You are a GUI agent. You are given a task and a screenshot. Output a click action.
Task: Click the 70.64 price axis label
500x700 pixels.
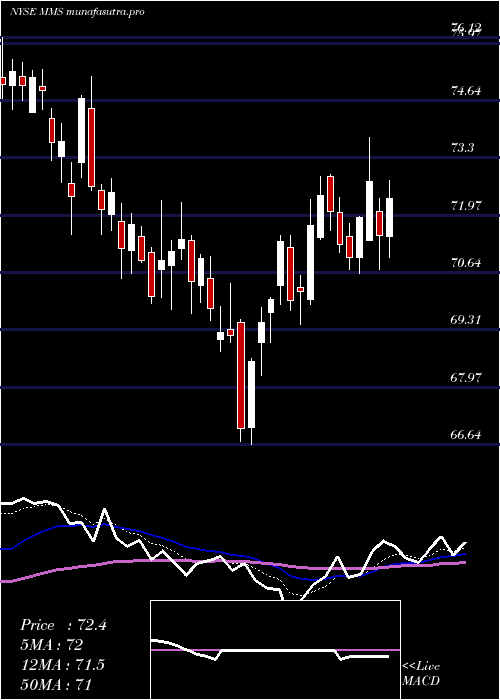click(466, 262)
